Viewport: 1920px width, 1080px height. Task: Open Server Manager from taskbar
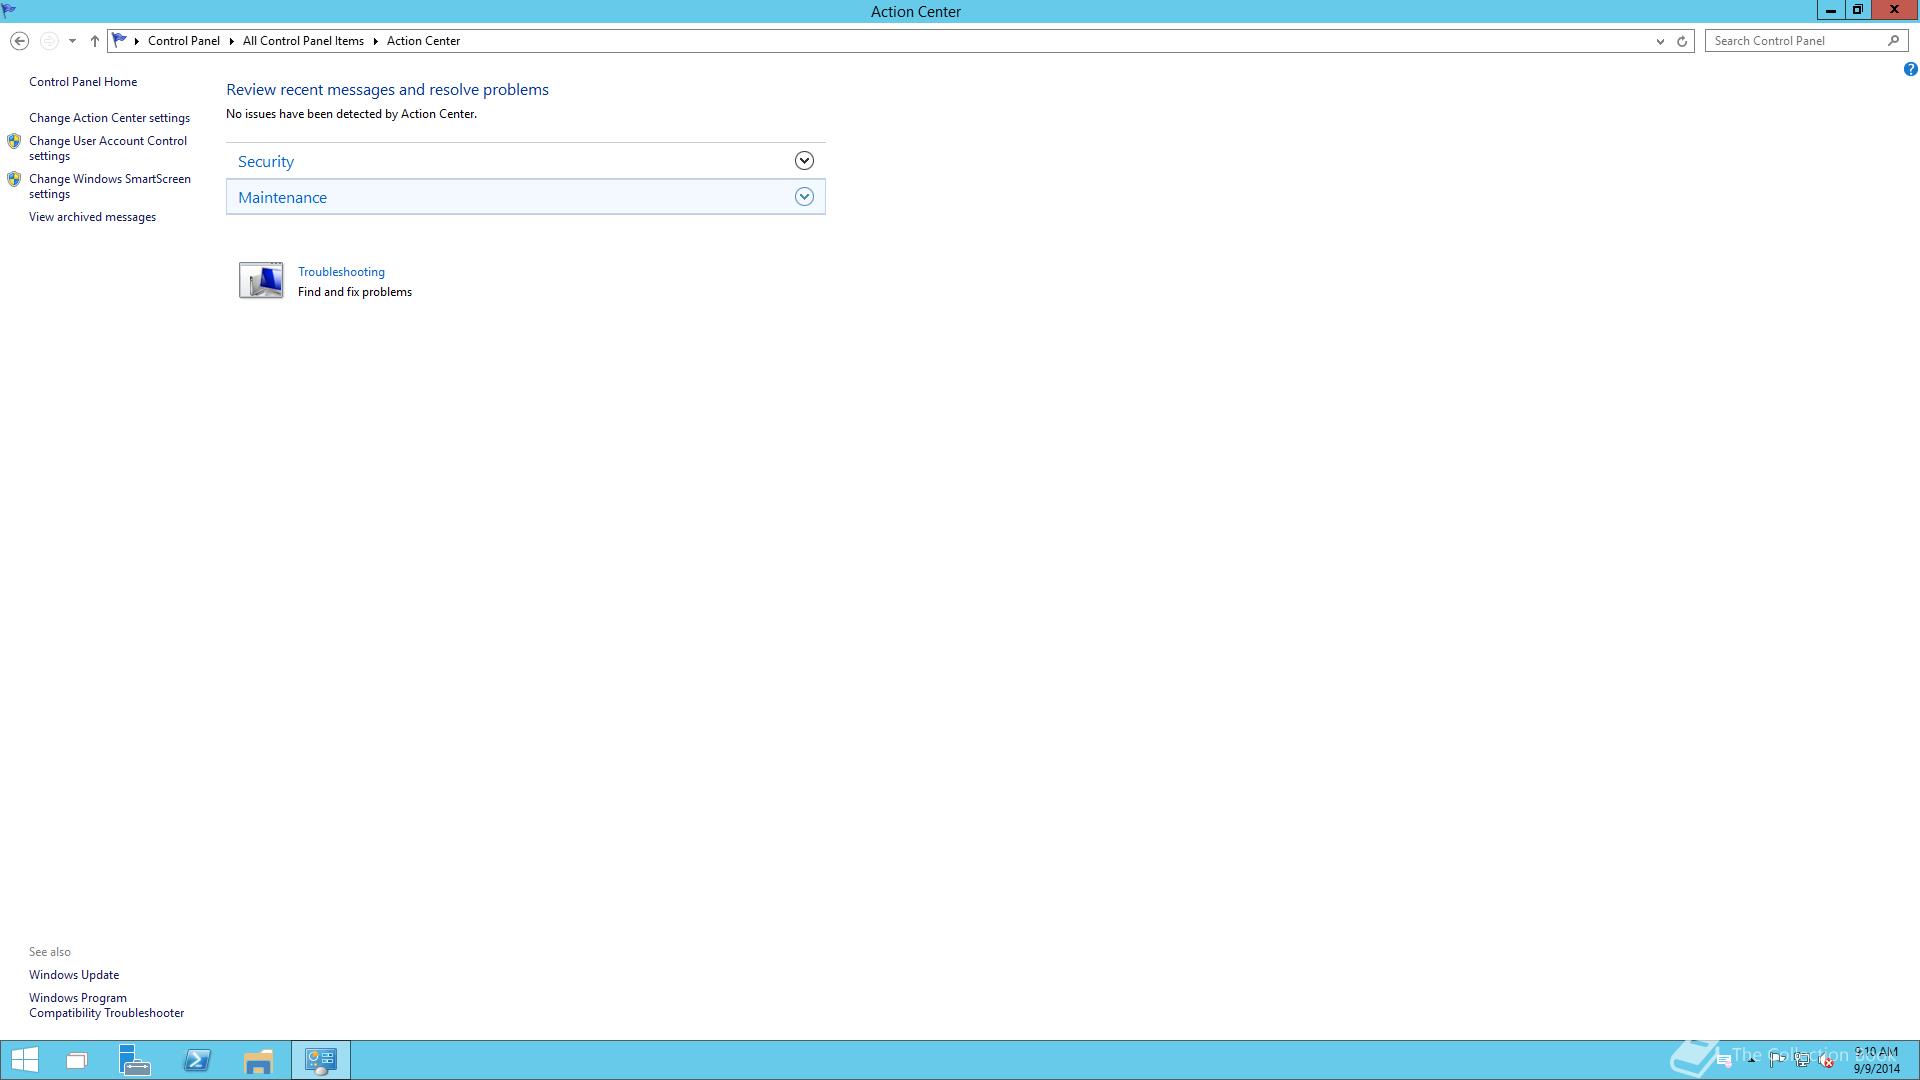pyautogui.click(x=134, y=1060)
